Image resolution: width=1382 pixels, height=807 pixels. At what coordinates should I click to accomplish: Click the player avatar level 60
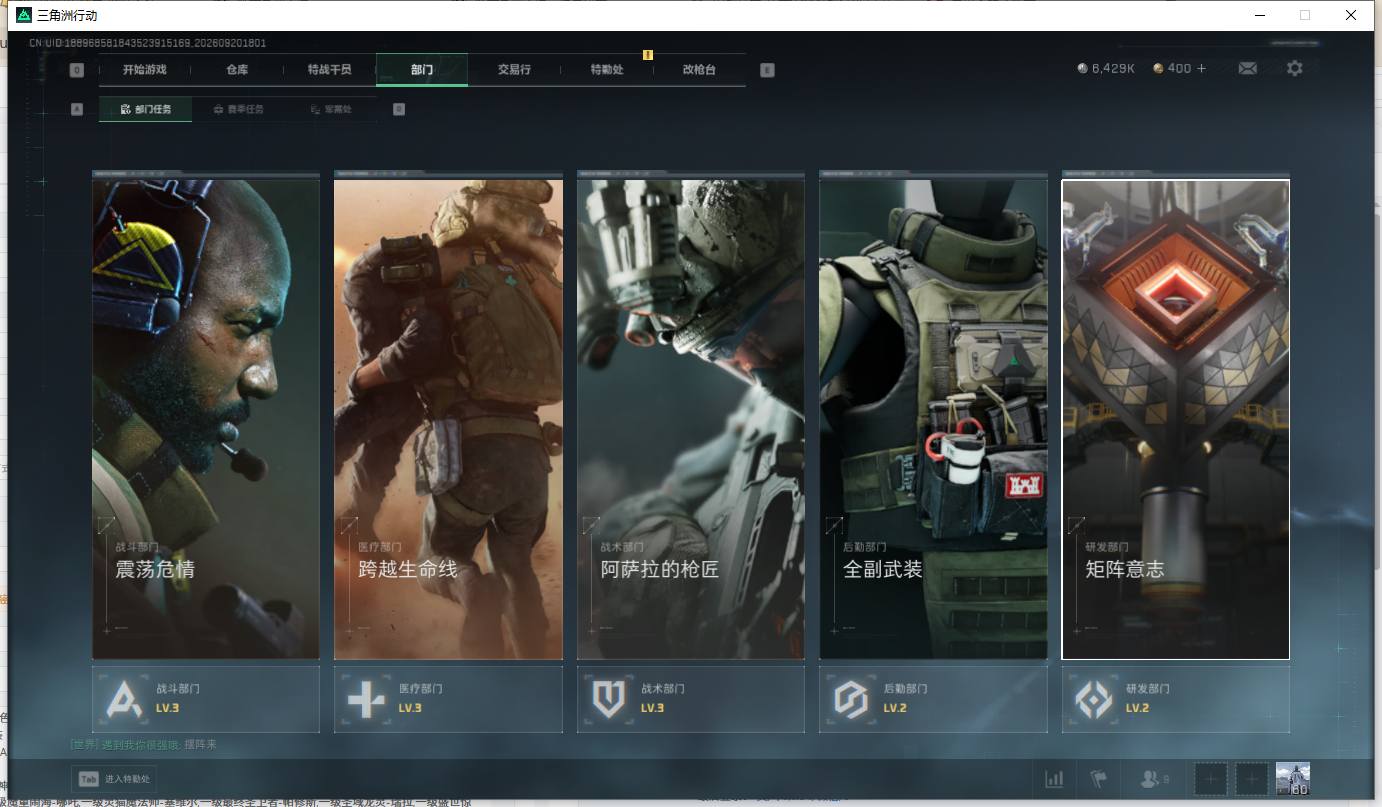click(x=1293, y=778)
